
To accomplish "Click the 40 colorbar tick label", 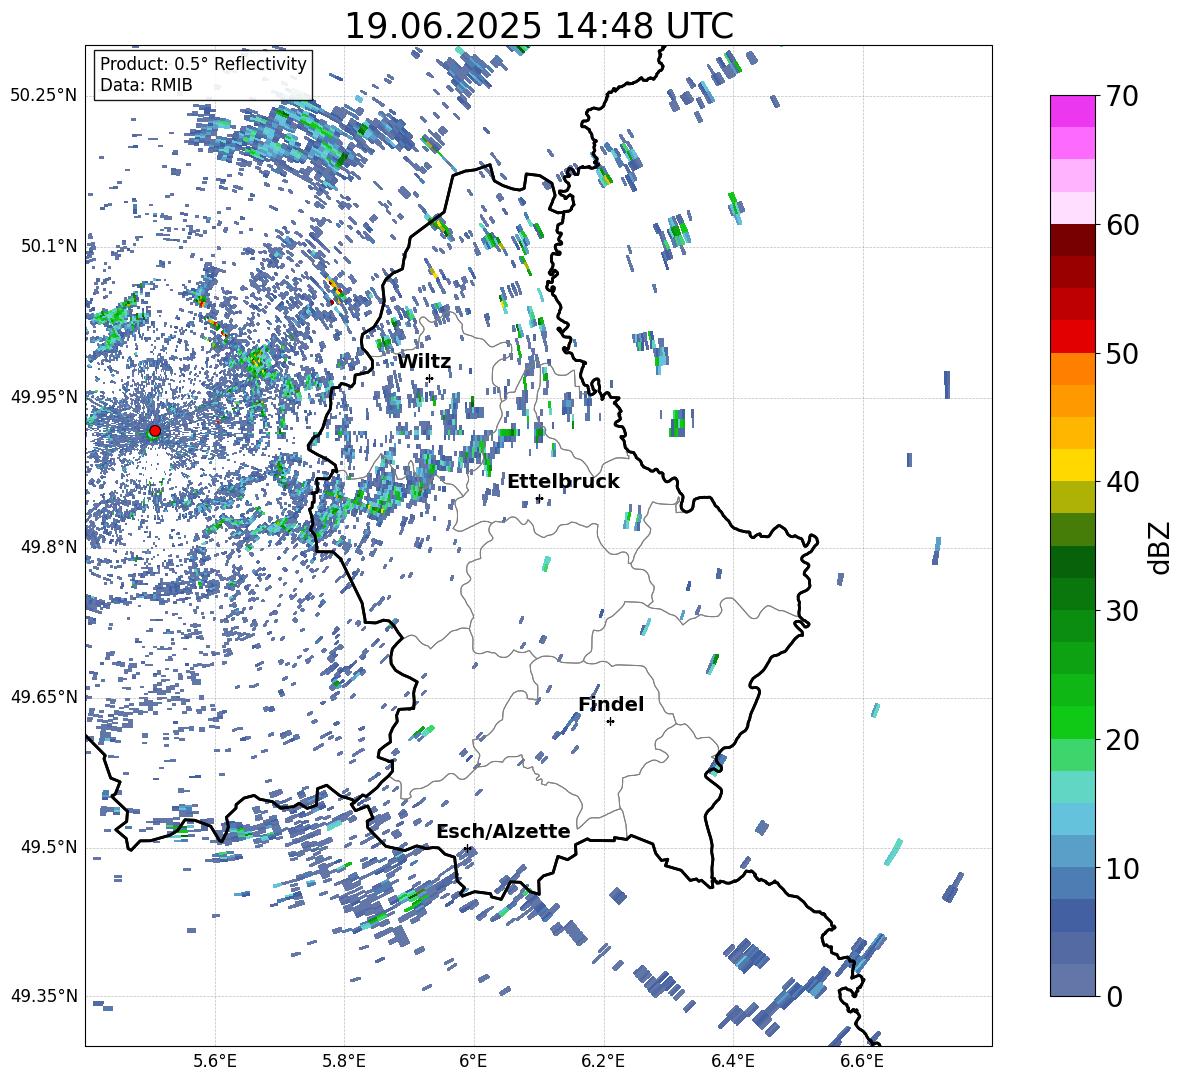I will (x=1121, y=482).
